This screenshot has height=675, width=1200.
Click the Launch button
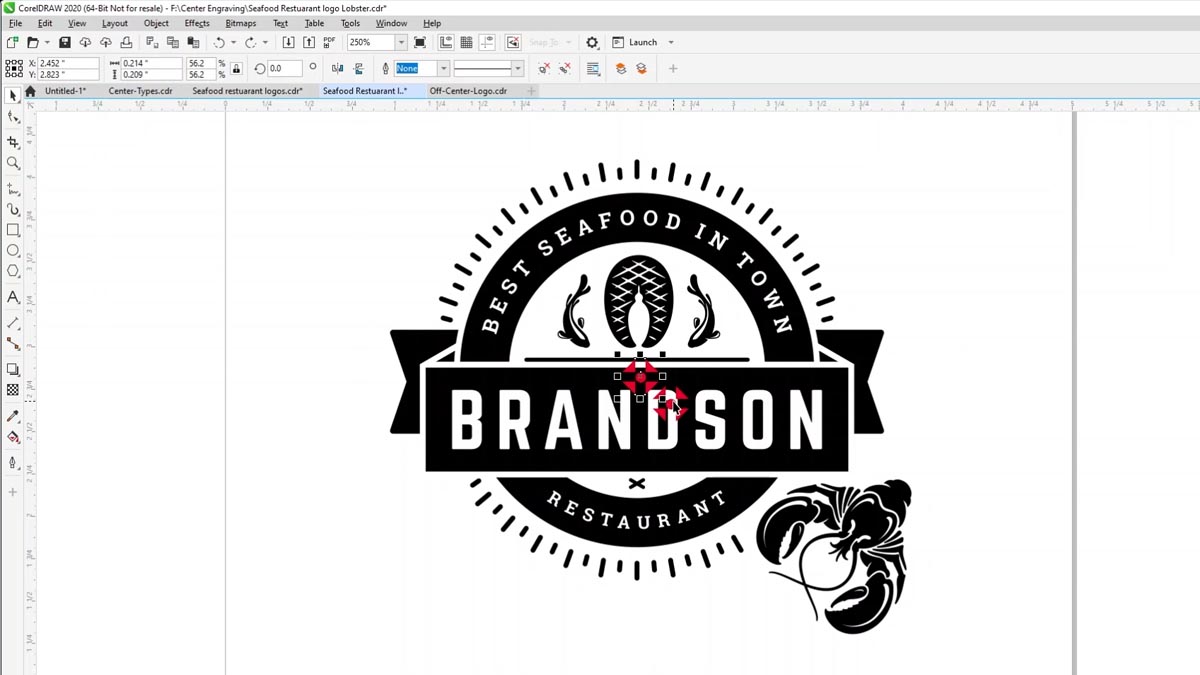click(643, 43)
